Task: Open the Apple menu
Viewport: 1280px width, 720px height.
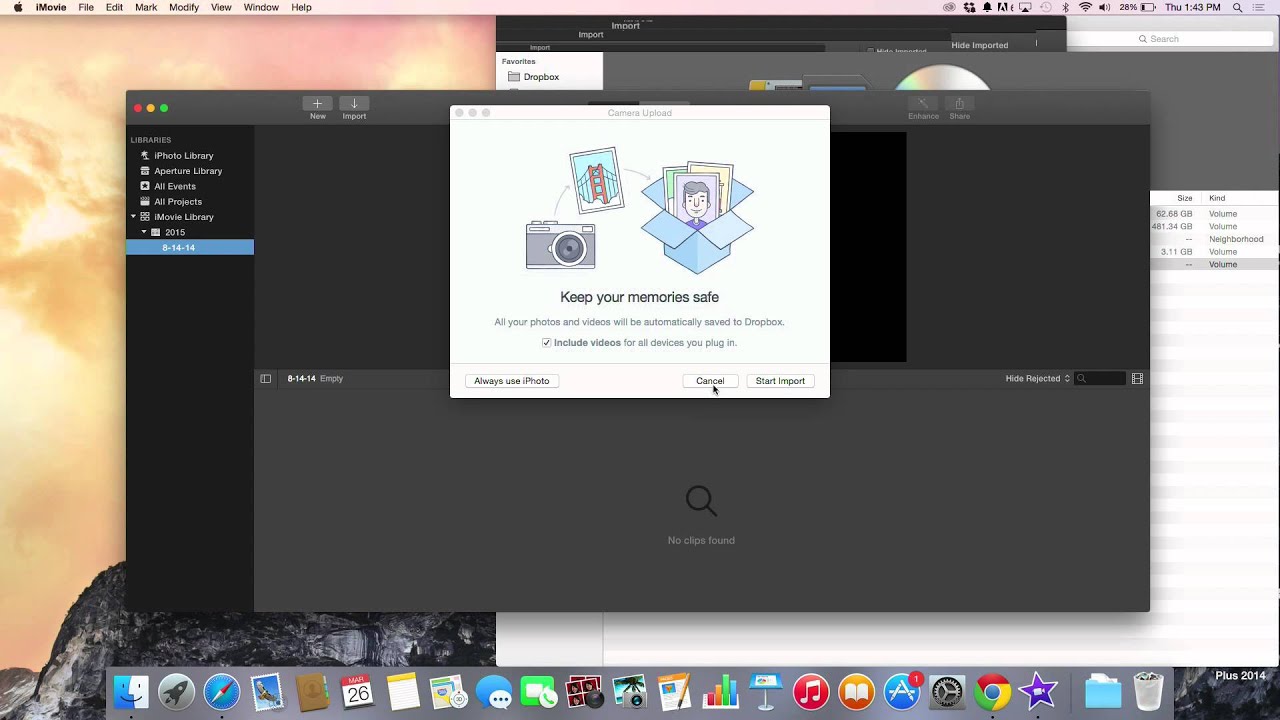Action: pos(17,7)
